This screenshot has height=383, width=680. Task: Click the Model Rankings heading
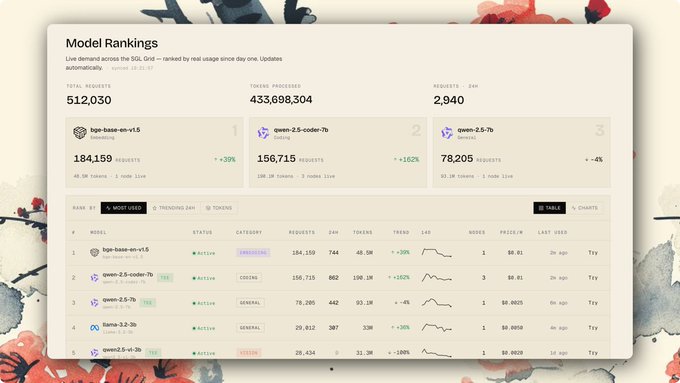(x=112, y=43)
